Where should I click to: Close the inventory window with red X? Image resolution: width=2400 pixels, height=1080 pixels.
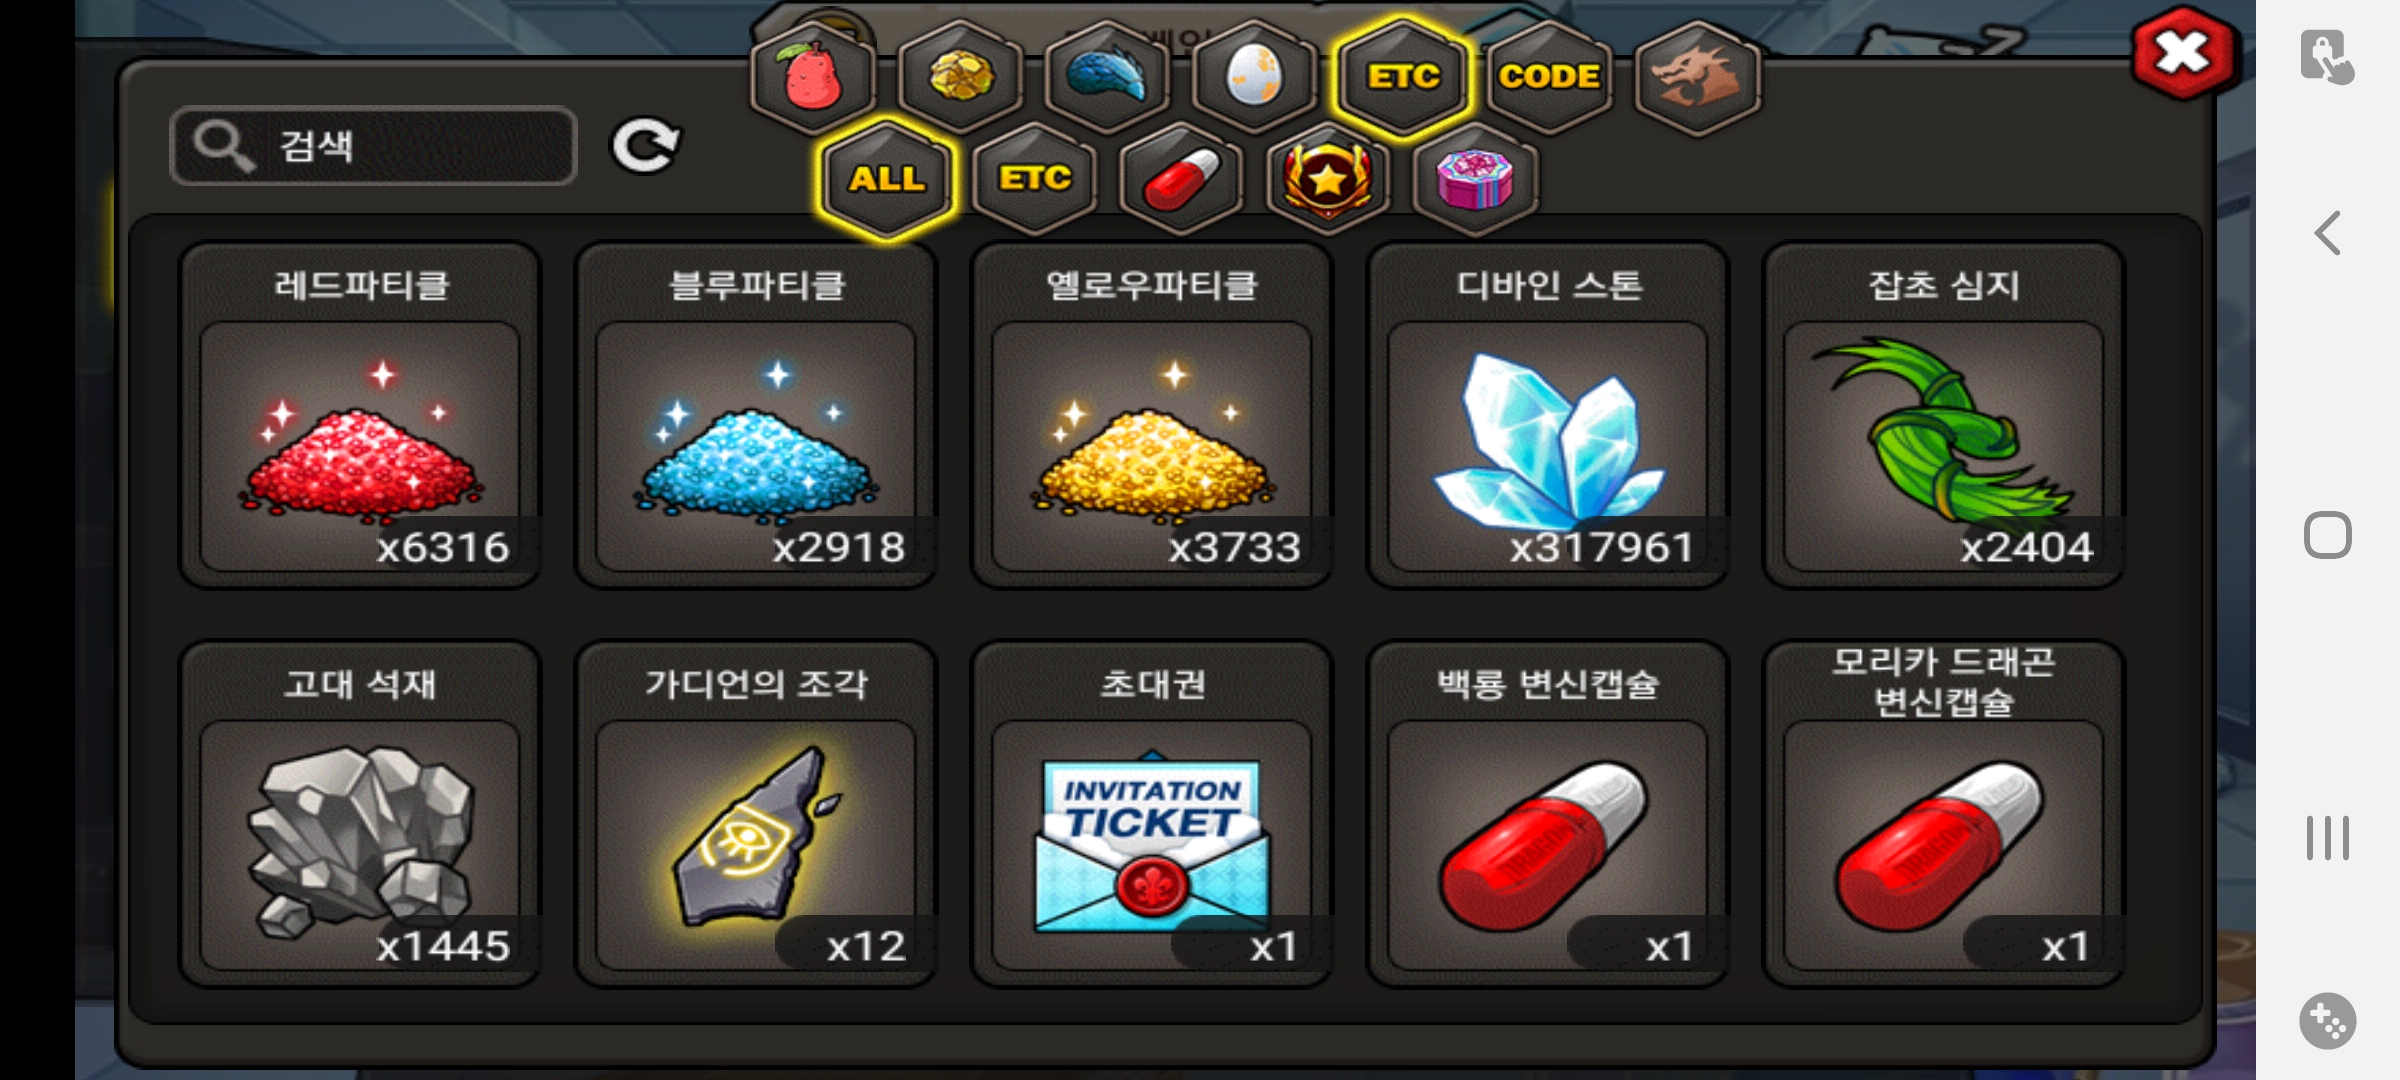(x=2183, y=53)
